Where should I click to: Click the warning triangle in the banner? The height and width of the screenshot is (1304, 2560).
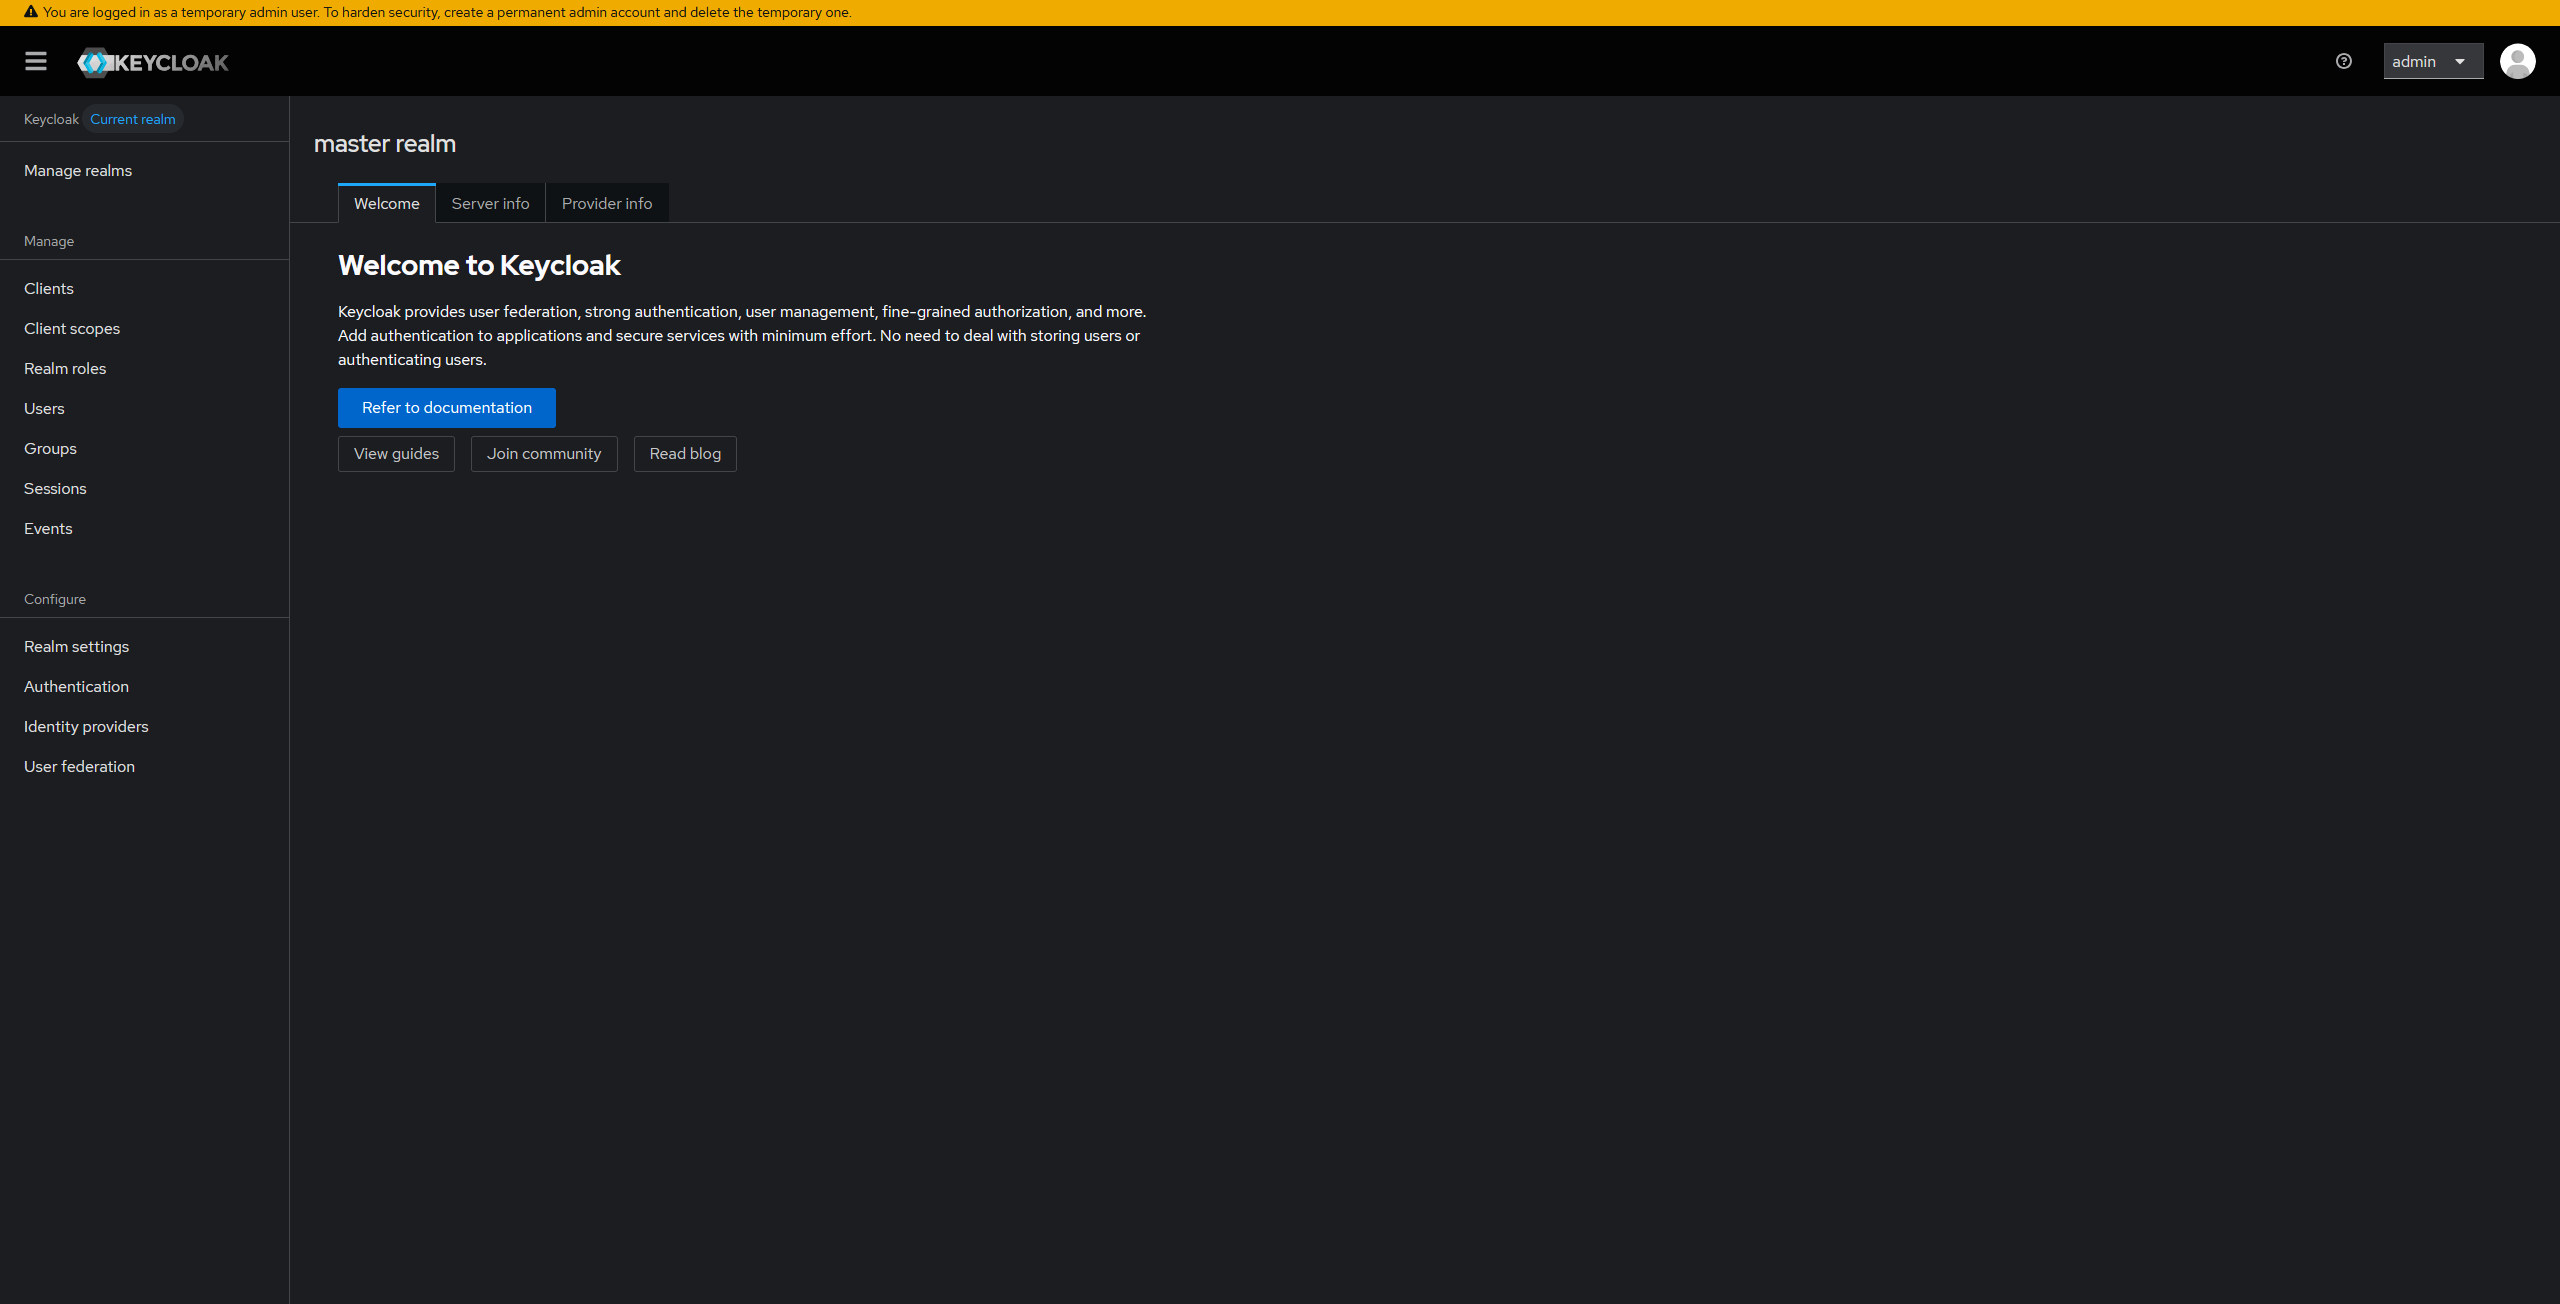click(31, 12)
